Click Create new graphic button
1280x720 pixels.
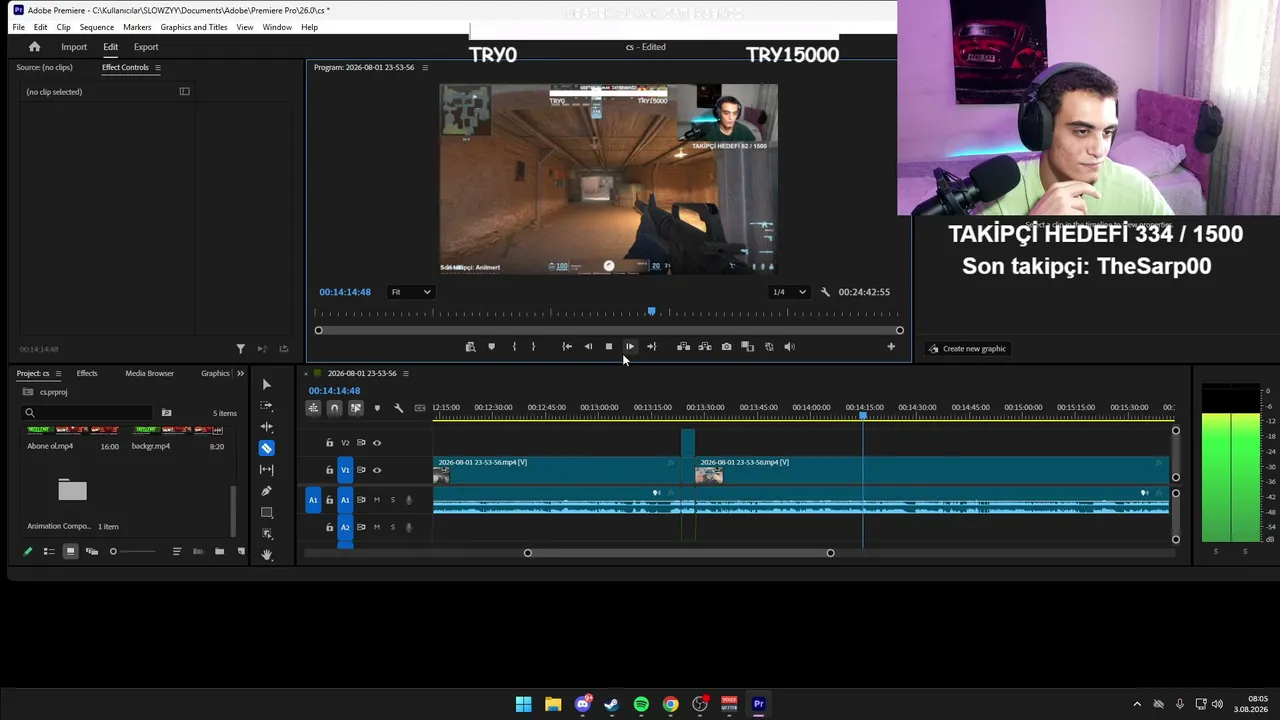[967, 349]
